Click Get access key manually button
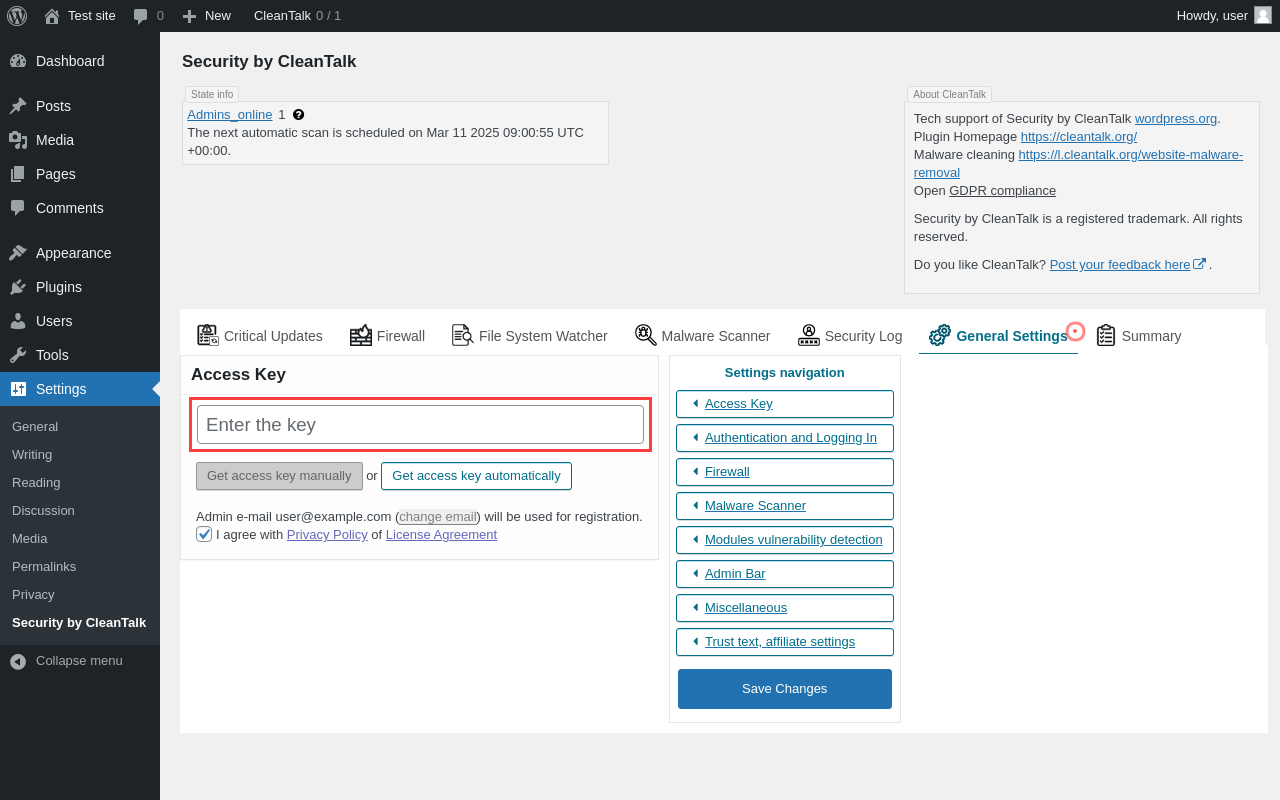This screenshot has height=800, width=1280. 279,476
